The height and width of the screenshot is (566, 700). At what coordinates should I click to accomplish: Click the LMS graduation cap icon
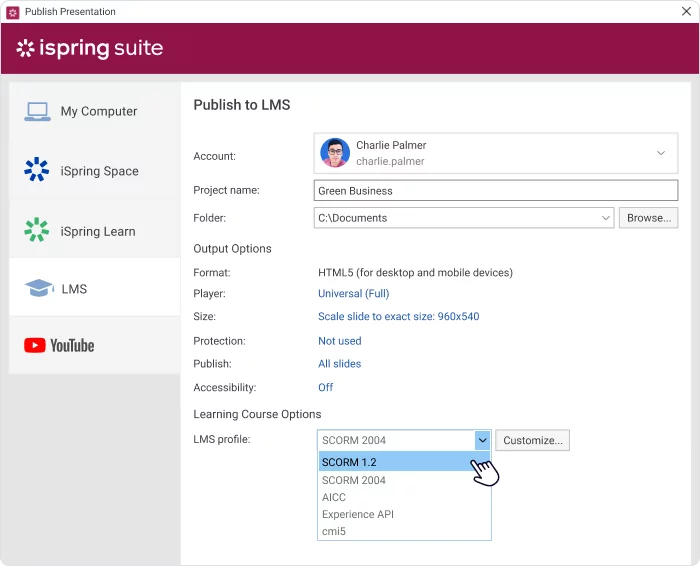click(39, 288)
